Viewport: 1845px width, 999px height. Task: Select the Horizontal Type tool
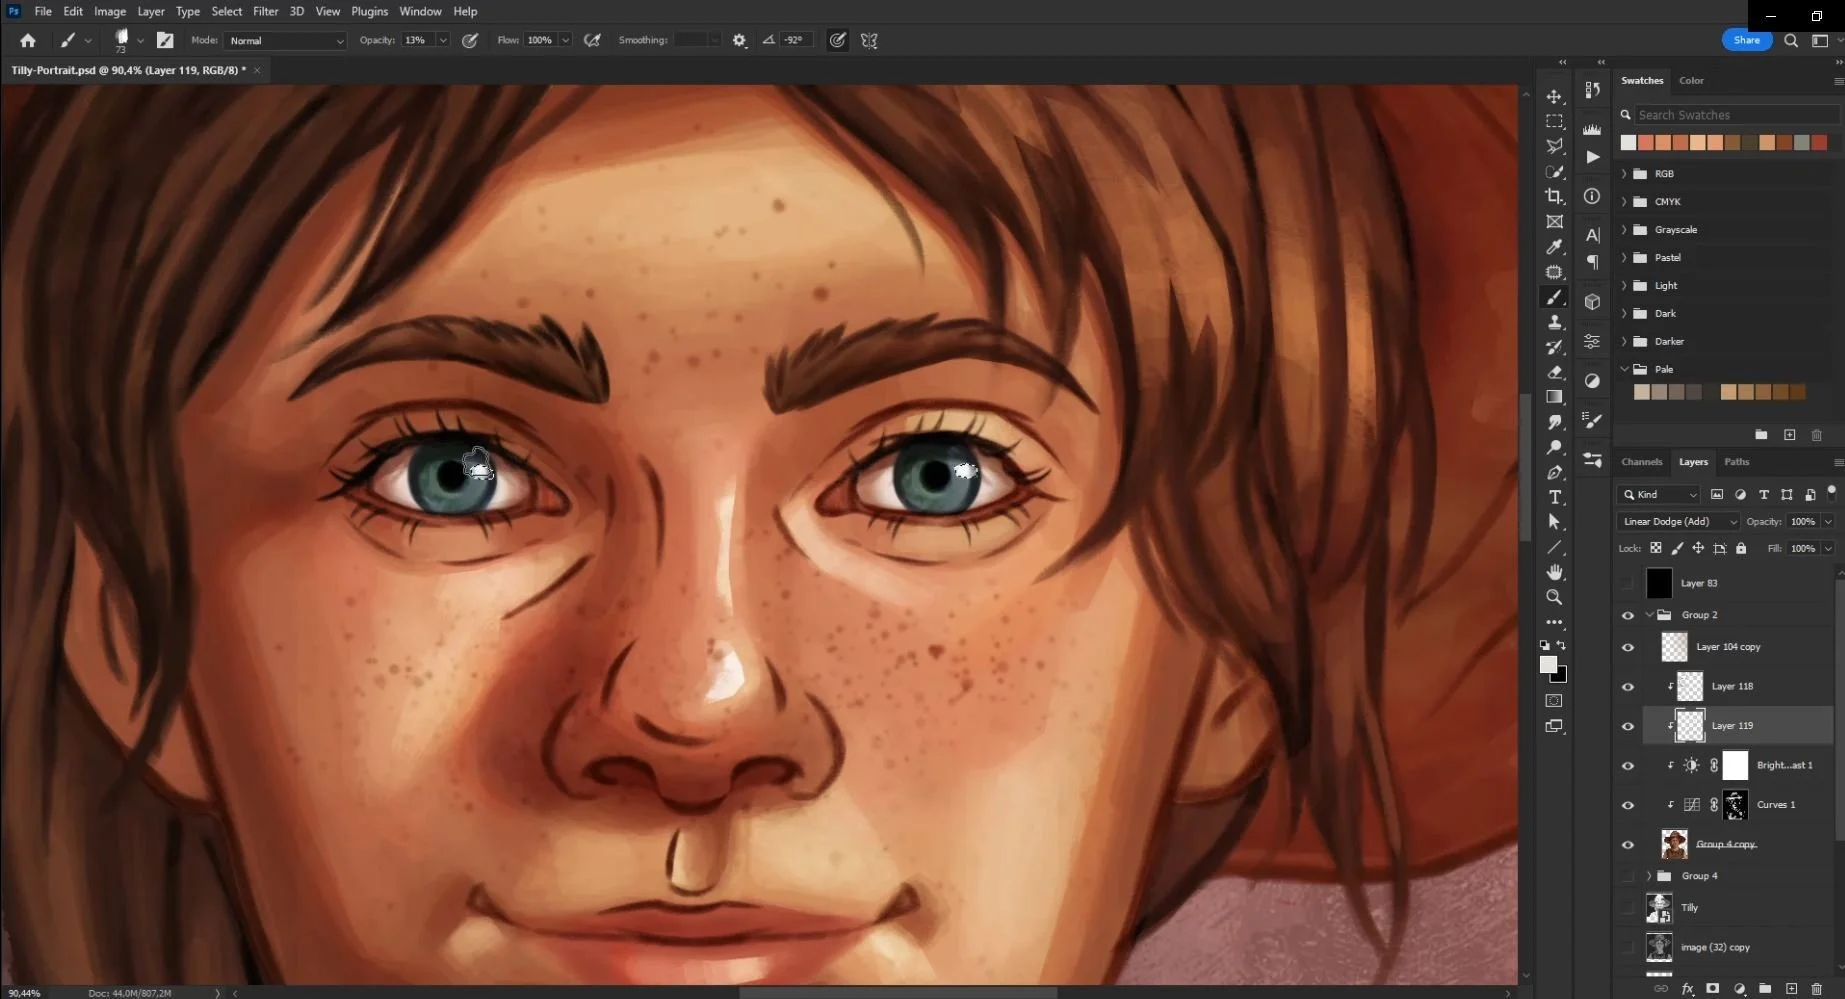(x=1554, y=497)
